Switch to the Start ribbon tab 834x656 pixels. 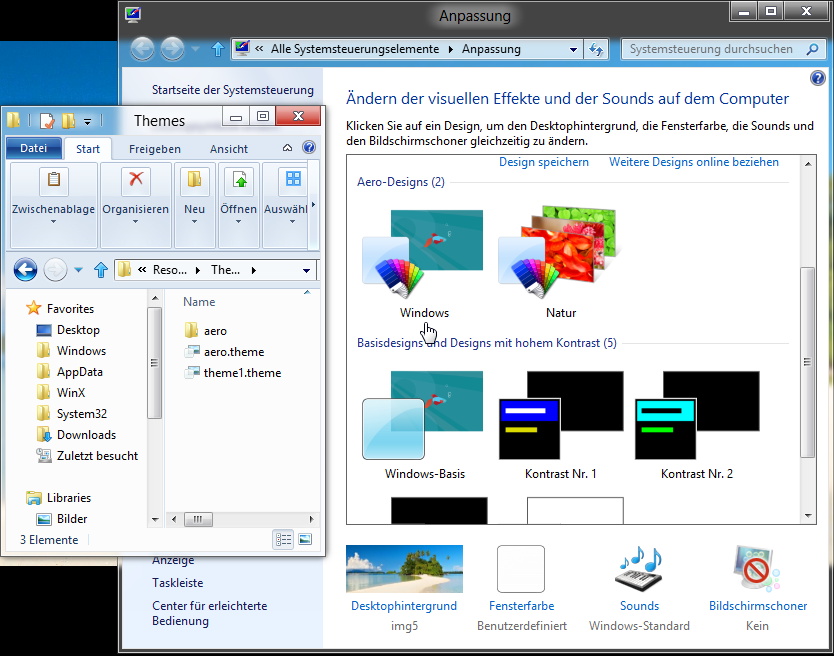click(88, 149)
